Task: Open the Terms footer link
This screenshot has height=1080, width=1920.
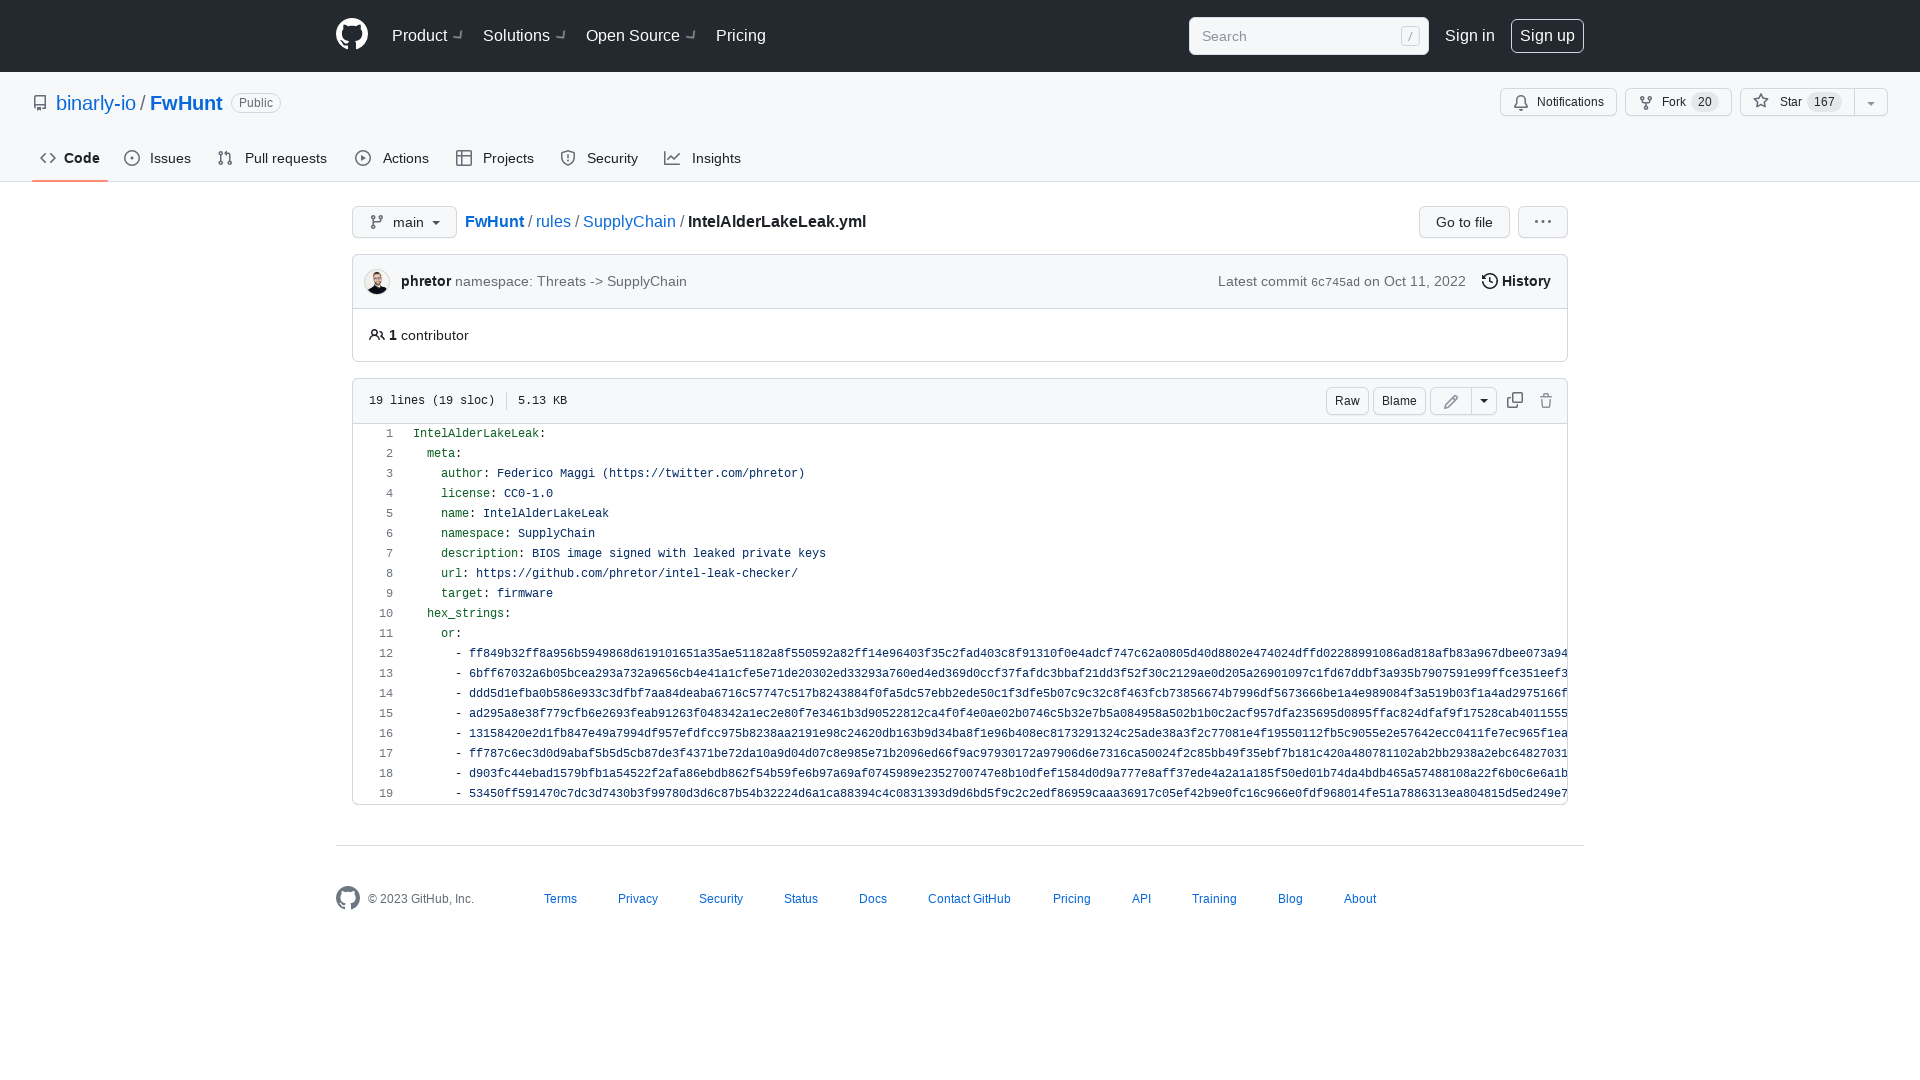Action: point(560,899)
